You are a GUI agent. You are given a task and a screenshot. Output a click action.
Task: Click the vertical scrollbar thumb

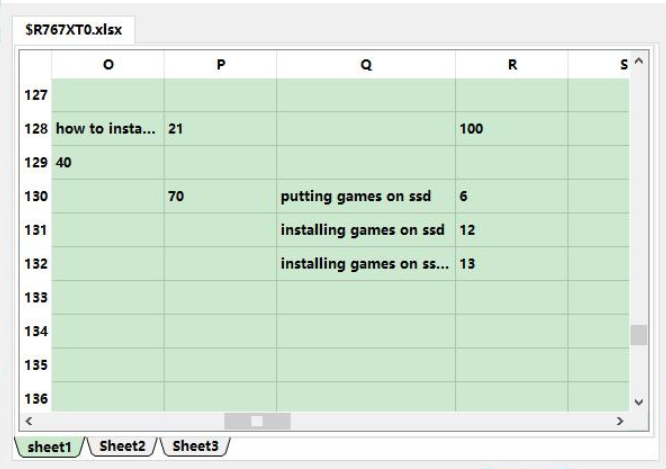pyautogui.click(x=638, y=335)
